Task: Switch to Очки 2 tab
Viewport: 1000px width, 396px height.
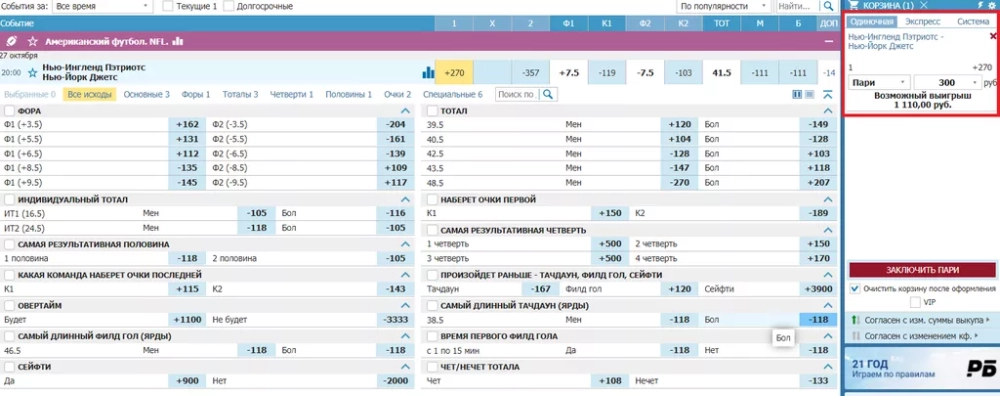Action: pyautogui.click(x=397, y=94)
